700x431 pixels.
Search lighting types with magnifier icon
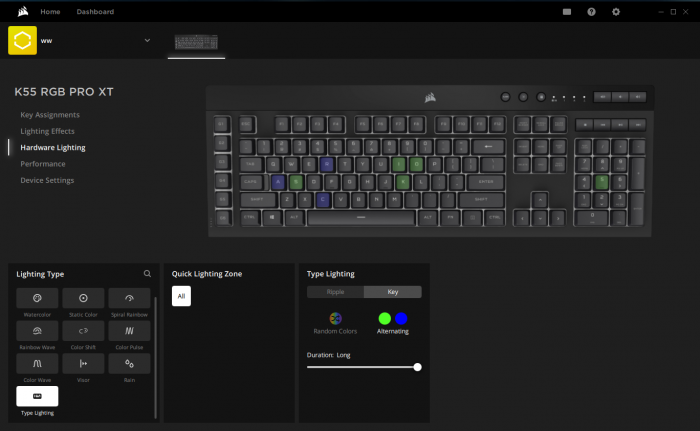point(147,273)
